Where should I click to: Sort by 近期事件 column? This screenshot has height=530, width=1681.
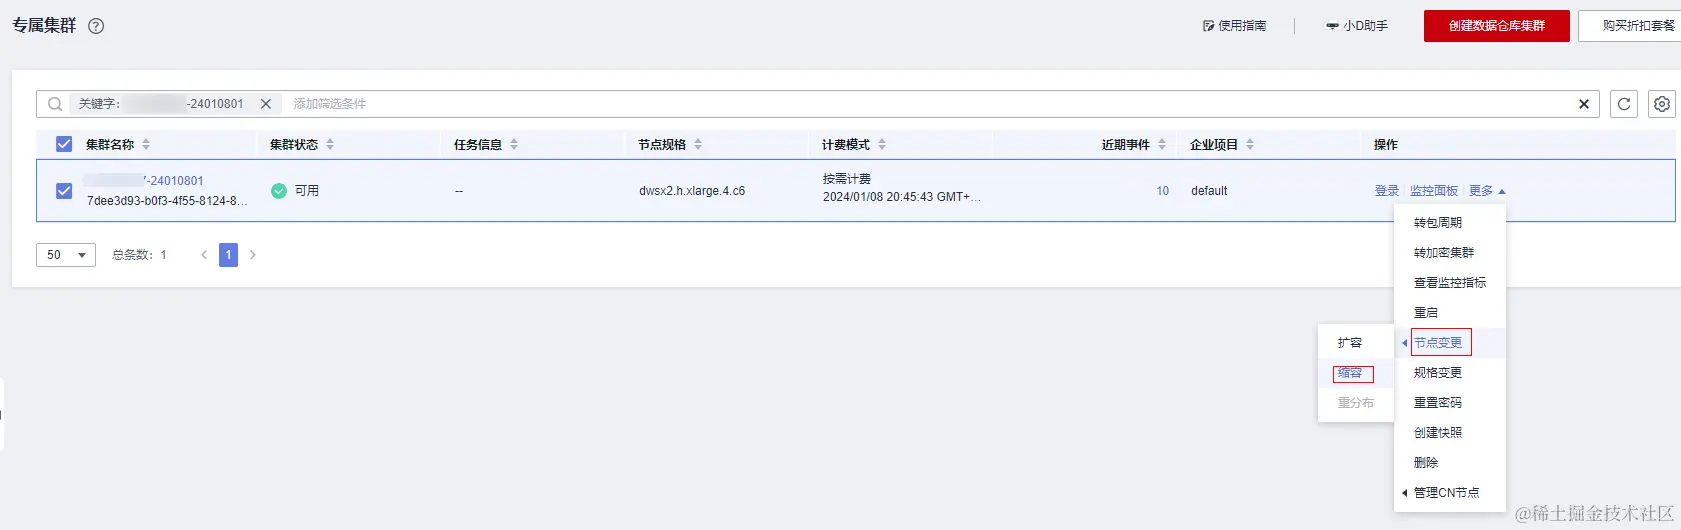click(1162, 144)
